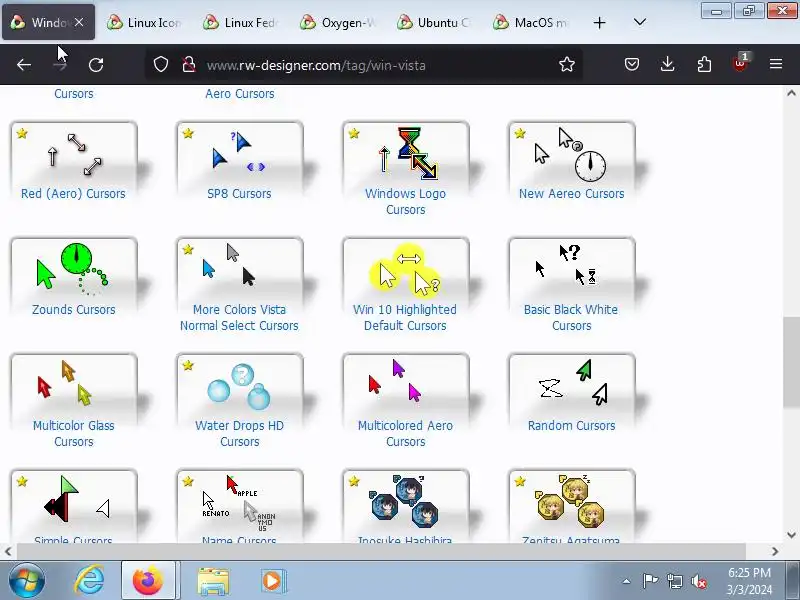The width and height of the screenshot is (800, 600).
Task: Show hidden system tray icons
Action: tap(627, 581)
